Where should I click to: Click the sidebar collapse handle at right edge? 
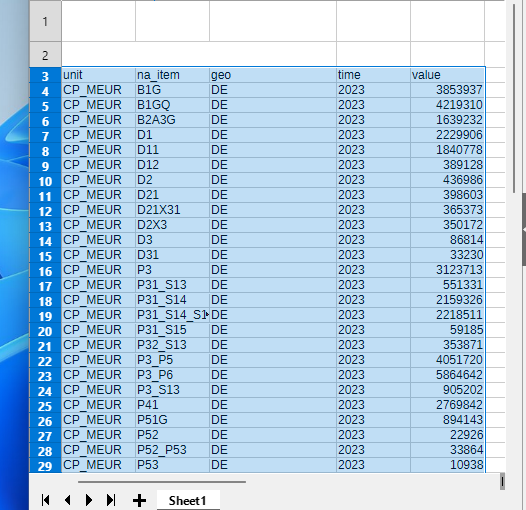tap(524, 230)
